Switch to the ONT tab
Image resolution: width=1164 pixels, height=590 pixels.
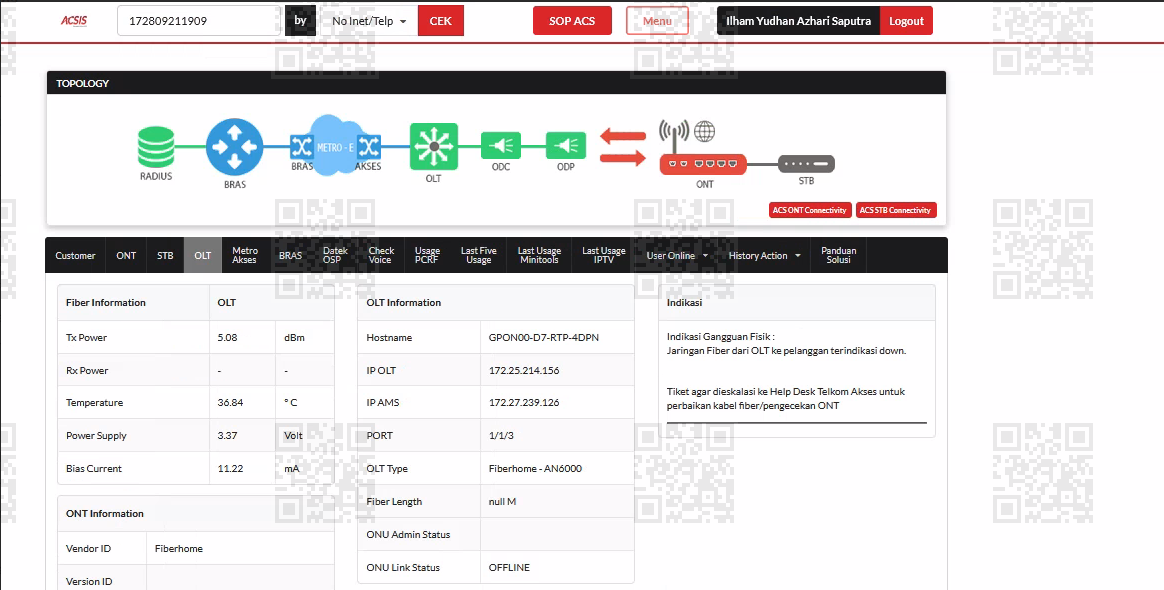(126, 255)
